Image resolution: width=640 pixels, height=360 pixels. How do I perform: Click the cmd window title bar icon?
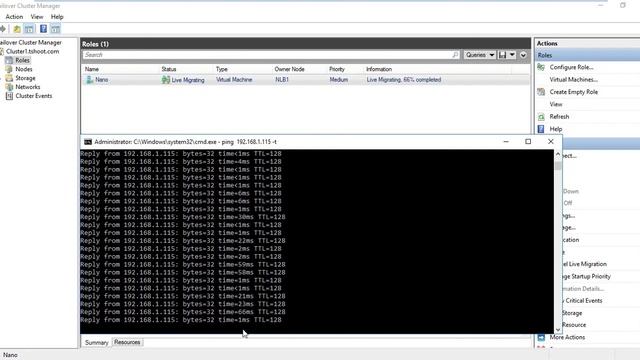pyautogui.click(x=88, y=142)
